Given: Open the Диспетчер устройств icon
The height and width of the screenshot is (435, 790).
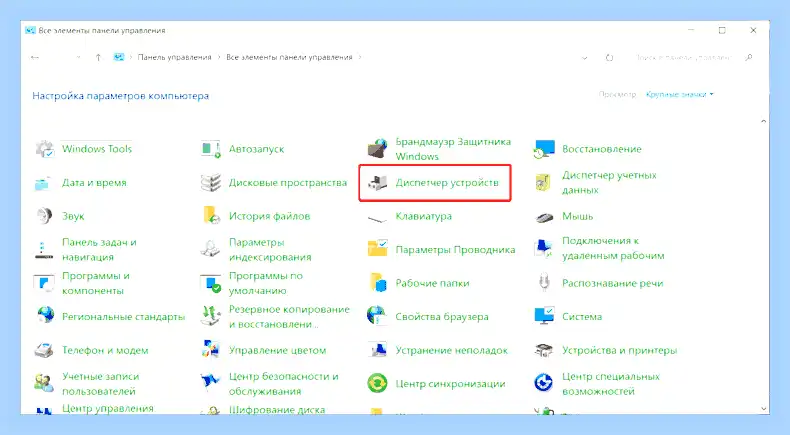Looking at the screenshot, I should [x=377, y=183].
